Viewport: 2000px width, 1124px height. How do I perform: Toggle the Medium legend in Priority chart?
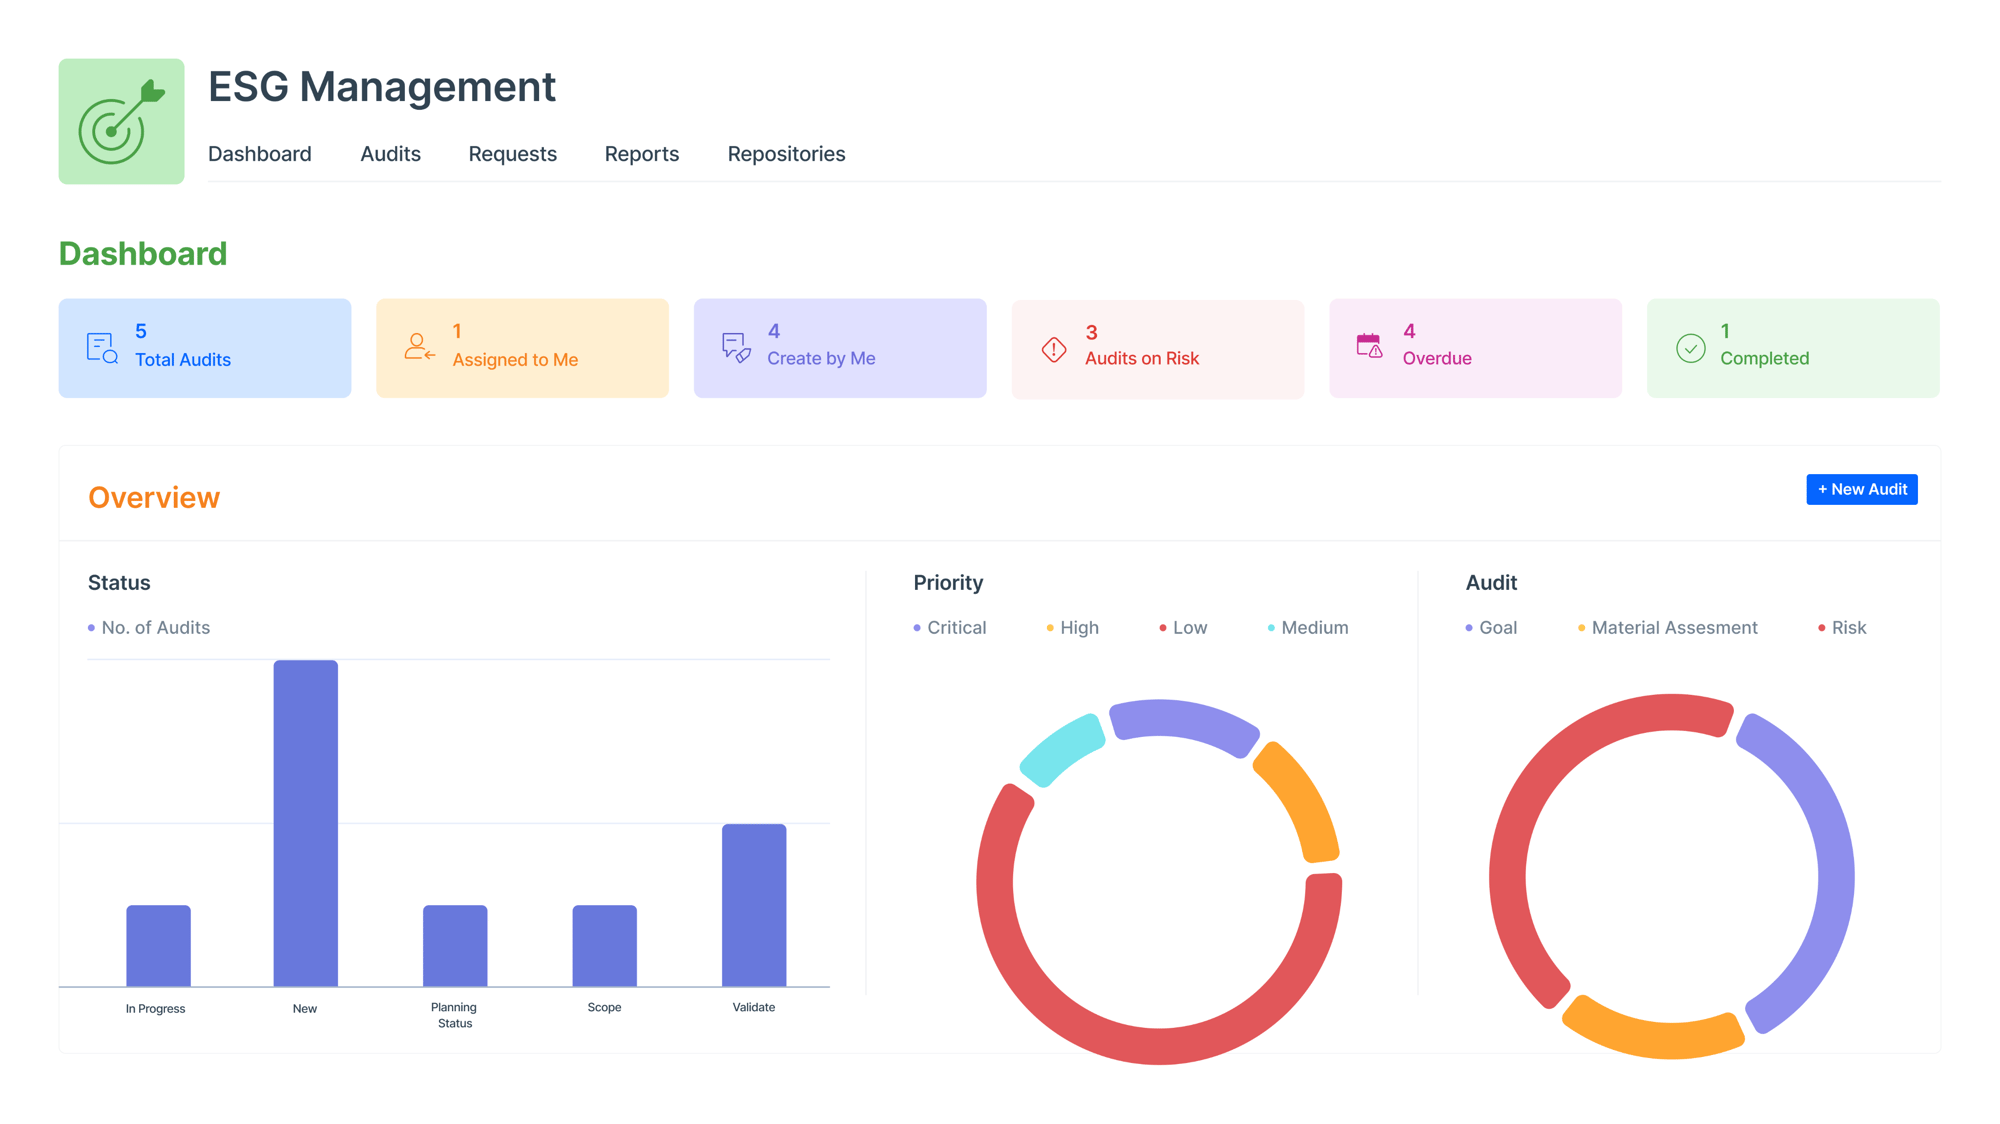pos(1308,628)
